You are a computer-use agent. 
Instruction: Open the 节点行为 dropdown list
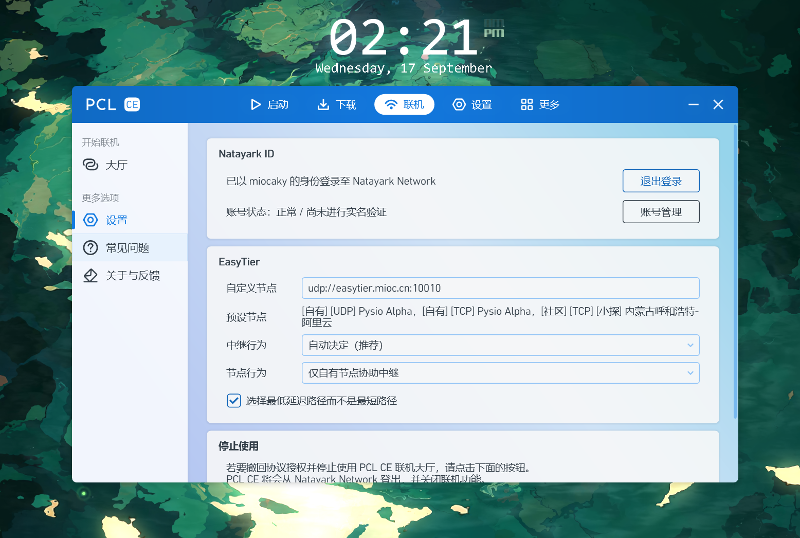point(500,373)
